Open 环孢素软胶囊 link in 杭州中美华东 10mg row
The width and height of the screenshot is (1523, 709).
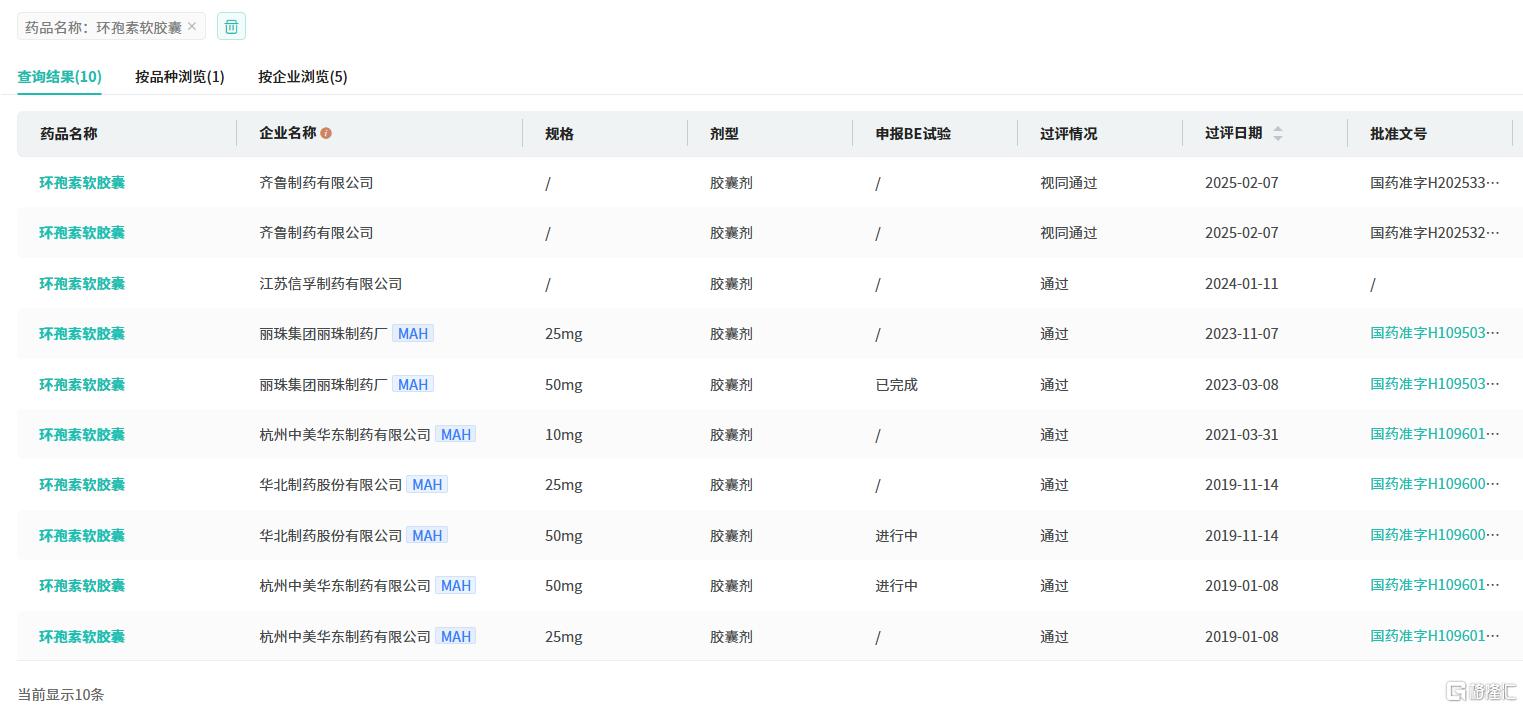point(82,435)
